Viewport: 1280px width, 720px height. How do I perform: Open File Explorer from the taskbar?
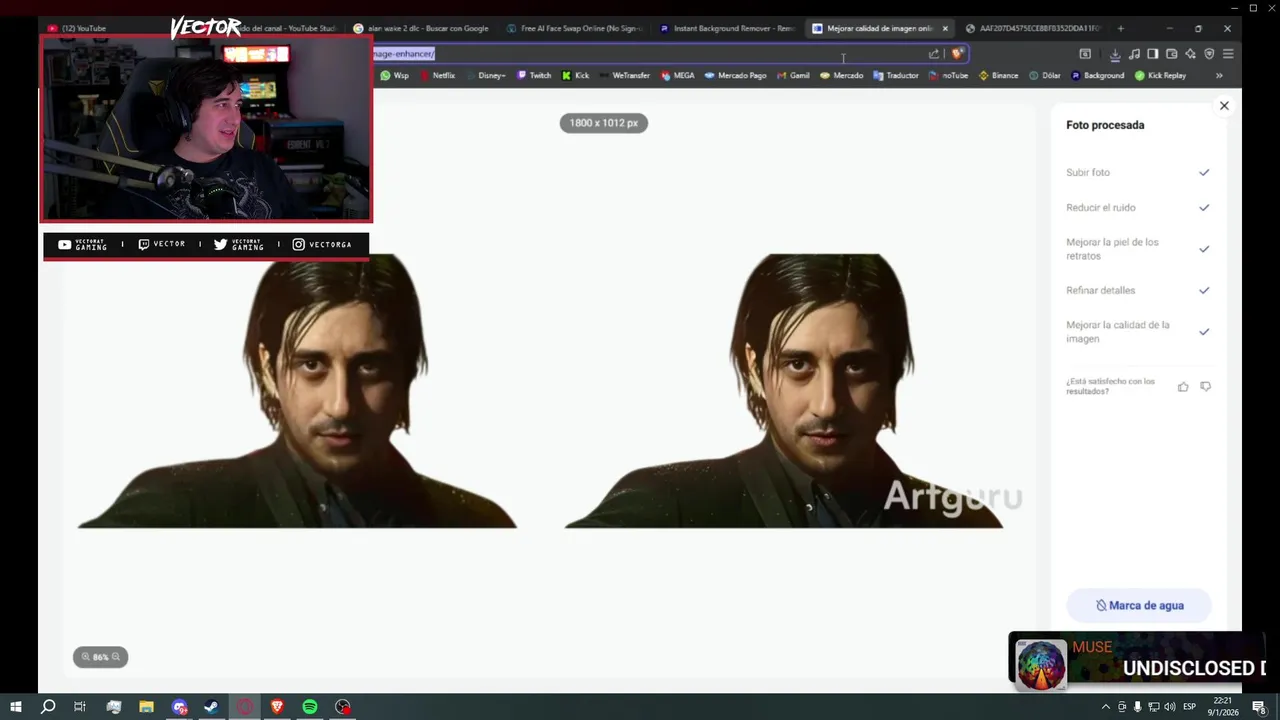point(146,707)
